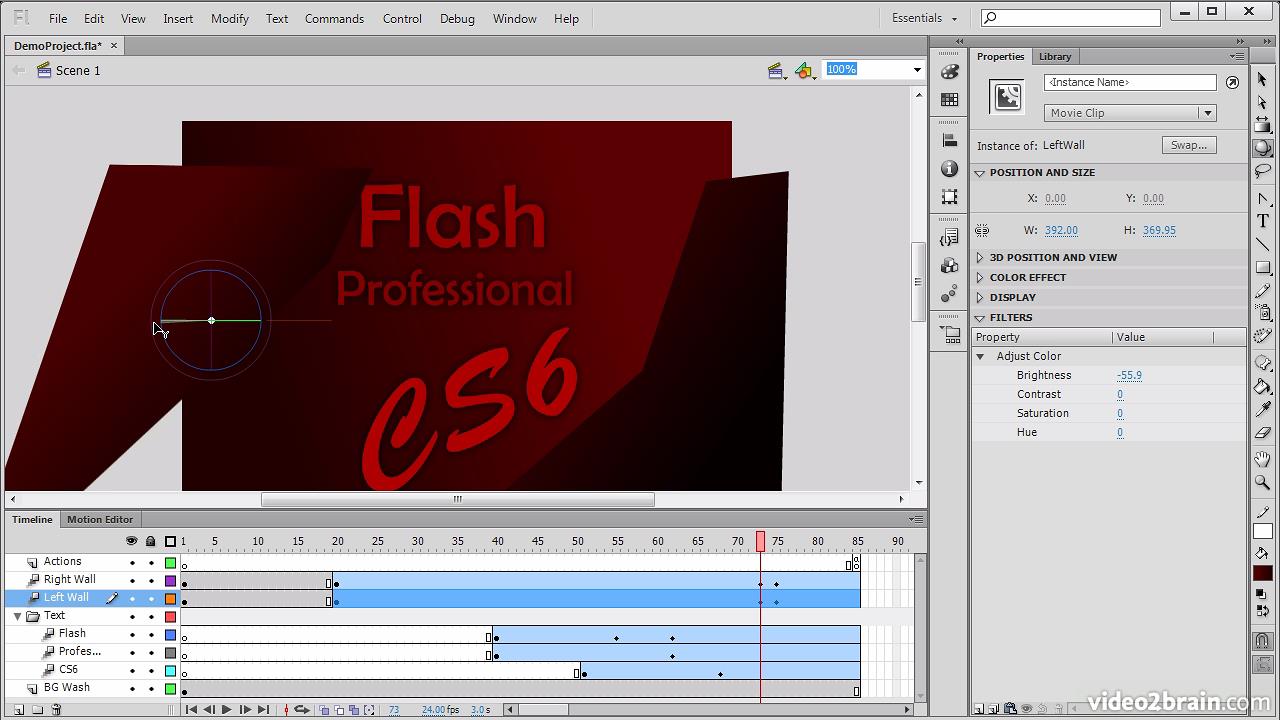
Task: Click the stroke color swatch
Action: click(1263, 533)
